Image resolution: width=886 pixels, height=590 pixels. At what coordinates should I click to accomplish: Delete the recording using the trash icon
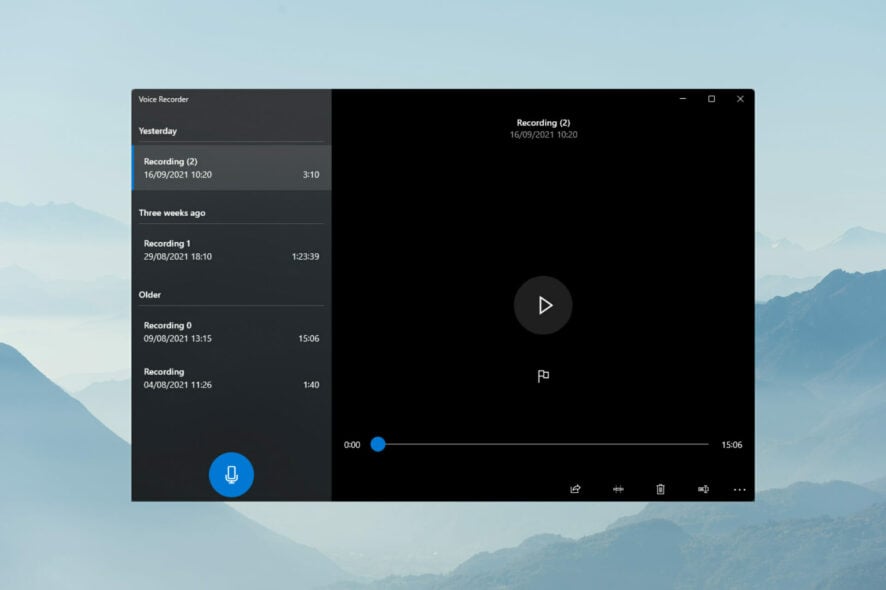point(660,489)
